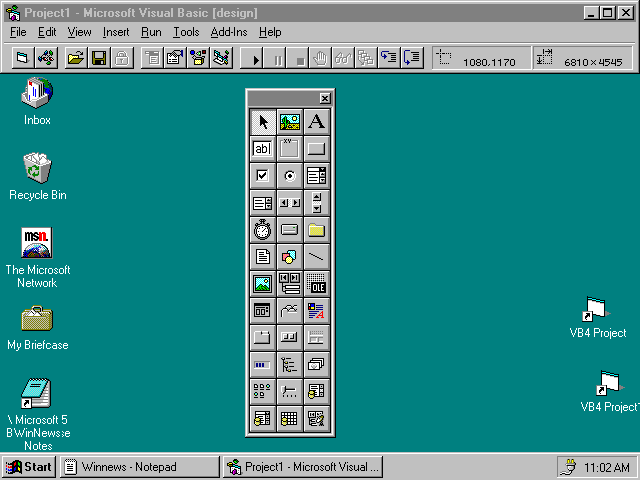This screenshot has width=640, height=480.
Task: Select the OptionButton radio control tool
Action: click(x=290, y=176)
